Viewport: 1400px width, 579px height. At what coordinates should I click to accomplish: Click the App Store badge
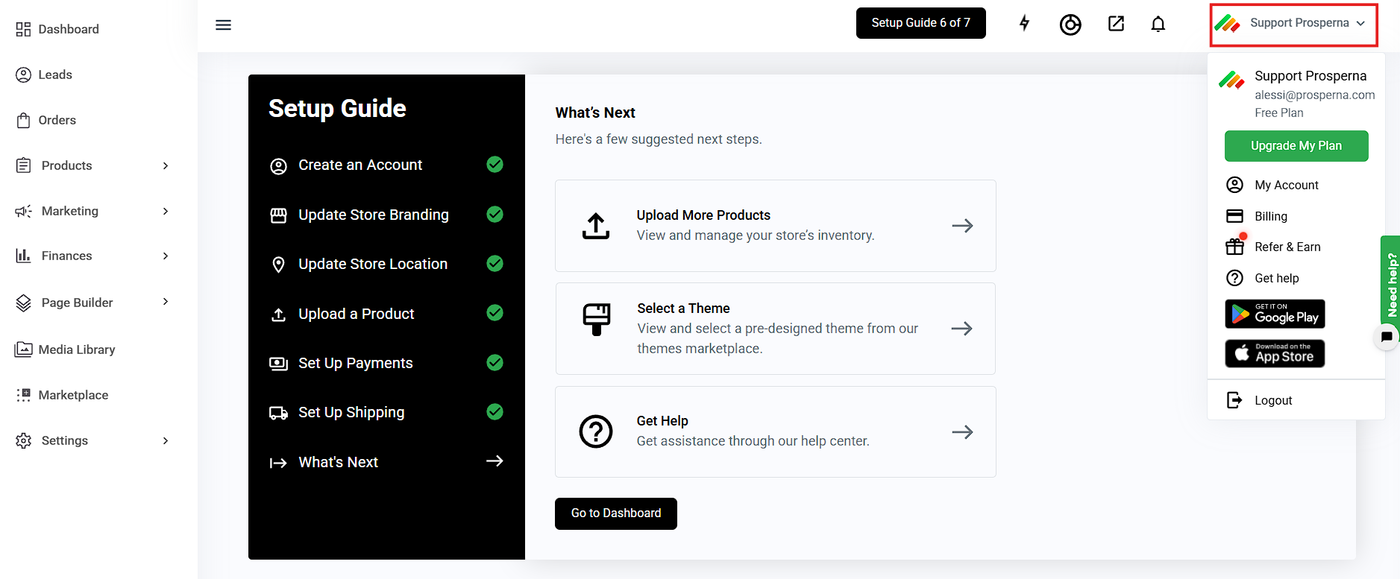coord(1275,353)
